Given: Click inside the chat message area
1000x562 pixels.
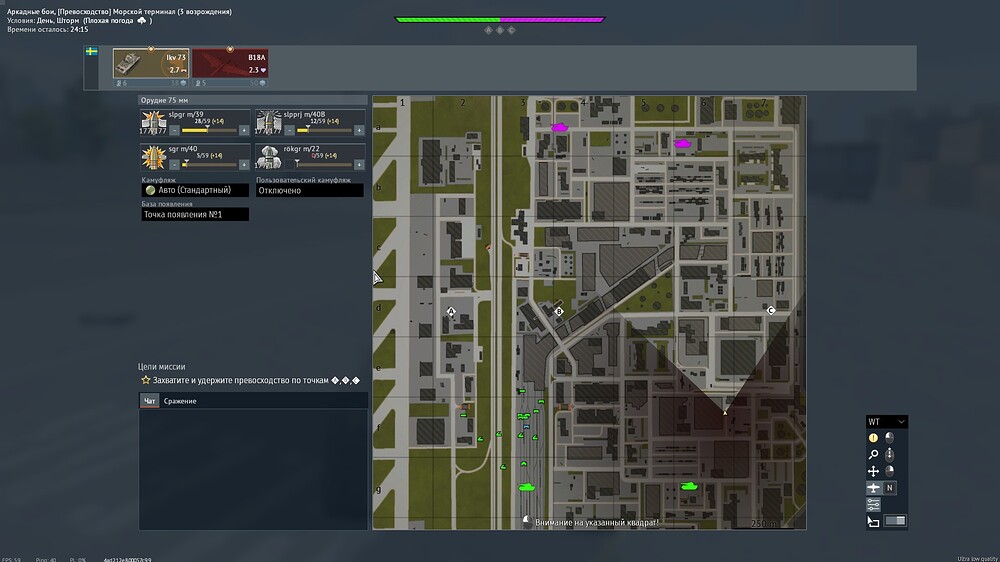Looking at the screenshot, I should pos(253,469).
